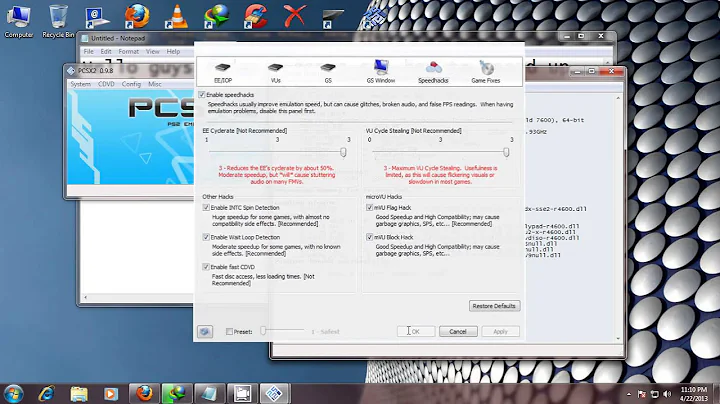This screenshot has width=720, height=404.
Task: Click the icon button beside Preset
Action: [205, 331]
